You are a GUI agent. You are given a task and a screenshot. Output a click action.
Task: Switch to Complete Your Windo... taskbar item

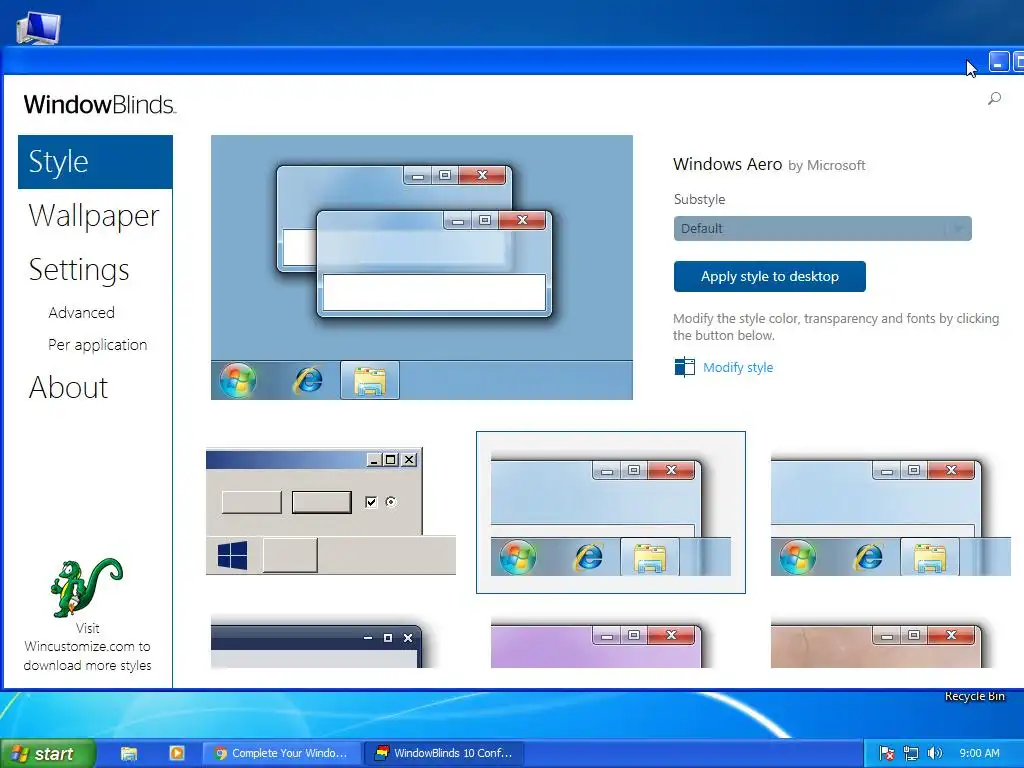(x=281, y=753)
